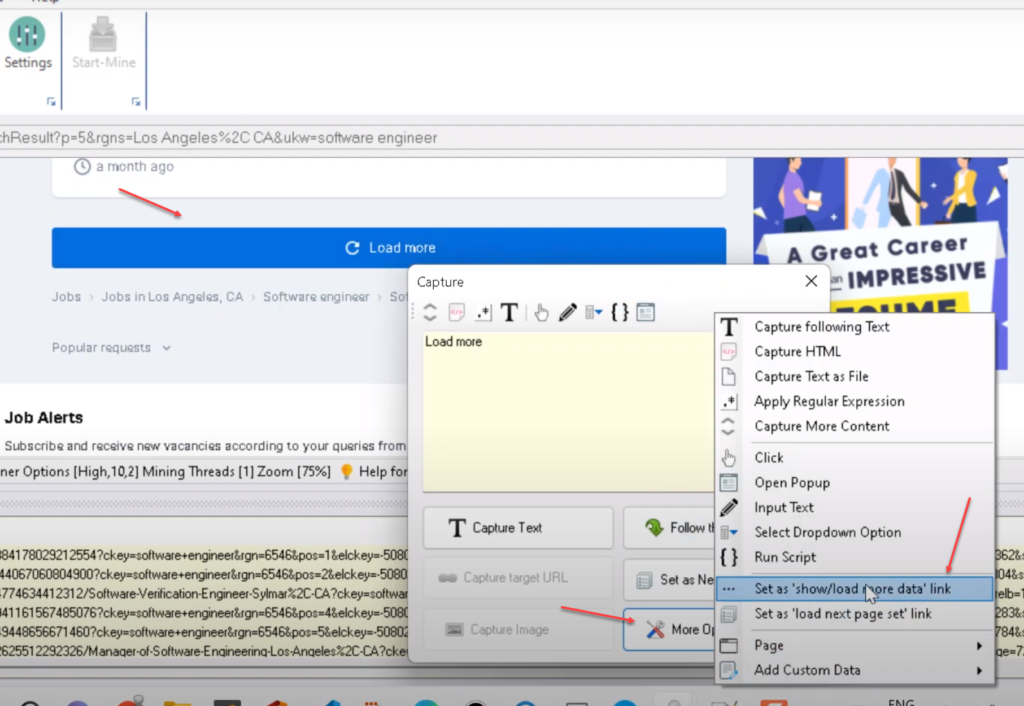Viewport: 1024px width, 706px height.
Task: Select Apply Regular Expression menu entry
Action: [829, 402]
